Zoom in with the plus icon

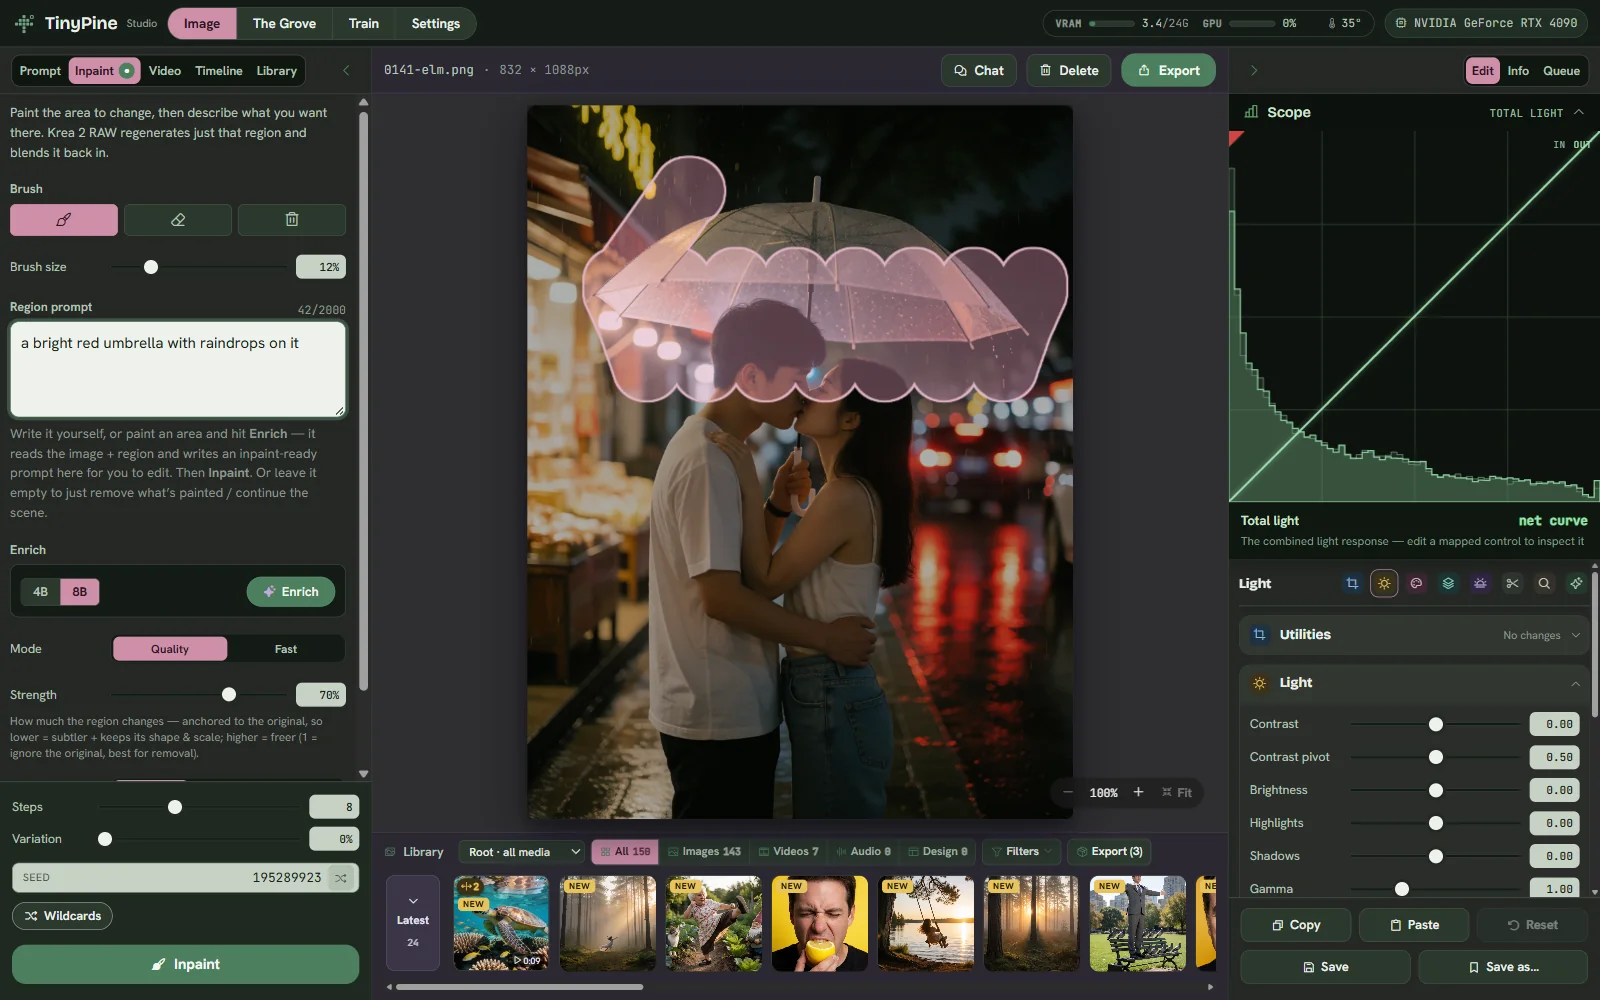point(1138,793)
